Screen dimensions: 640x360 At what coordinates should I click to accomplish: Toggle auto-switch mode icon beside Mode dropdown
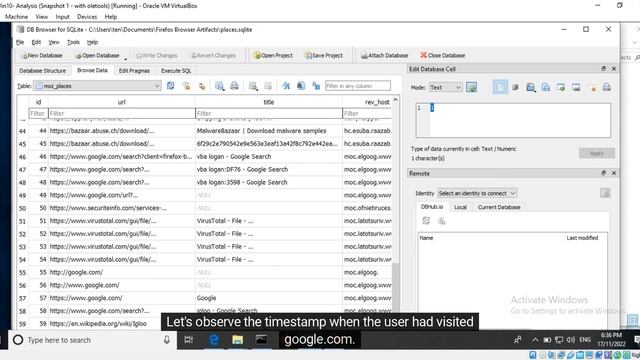coord(471,87)
